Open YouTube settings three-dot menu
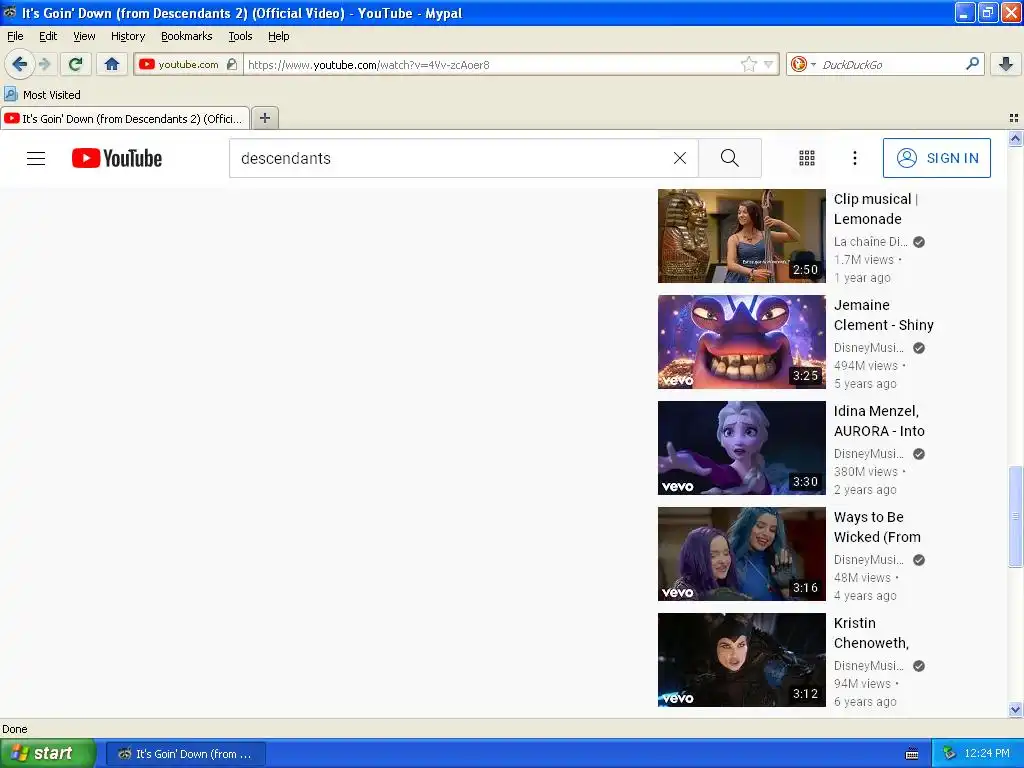1024x768 pixels. [855, 158]
